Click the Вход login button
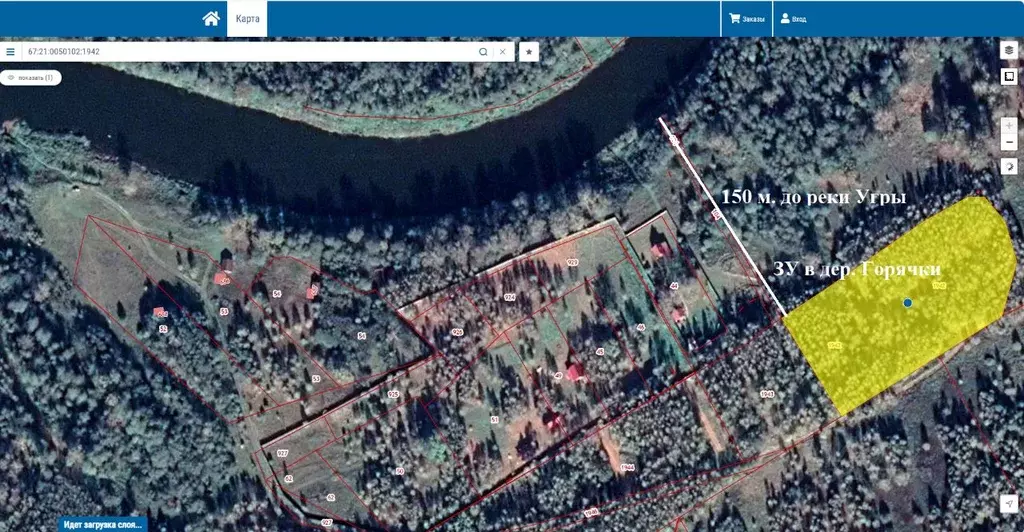The height and width of the screenshot is (532, 1024). [793, 18]
